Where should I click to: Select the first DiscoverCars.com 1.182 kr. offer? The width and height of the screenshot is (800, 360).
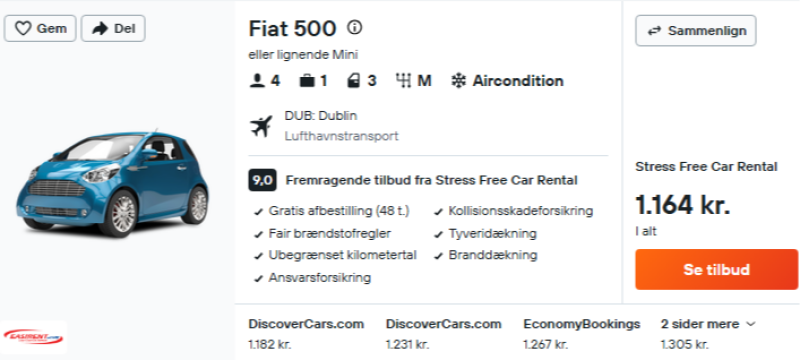coord(306,334)
